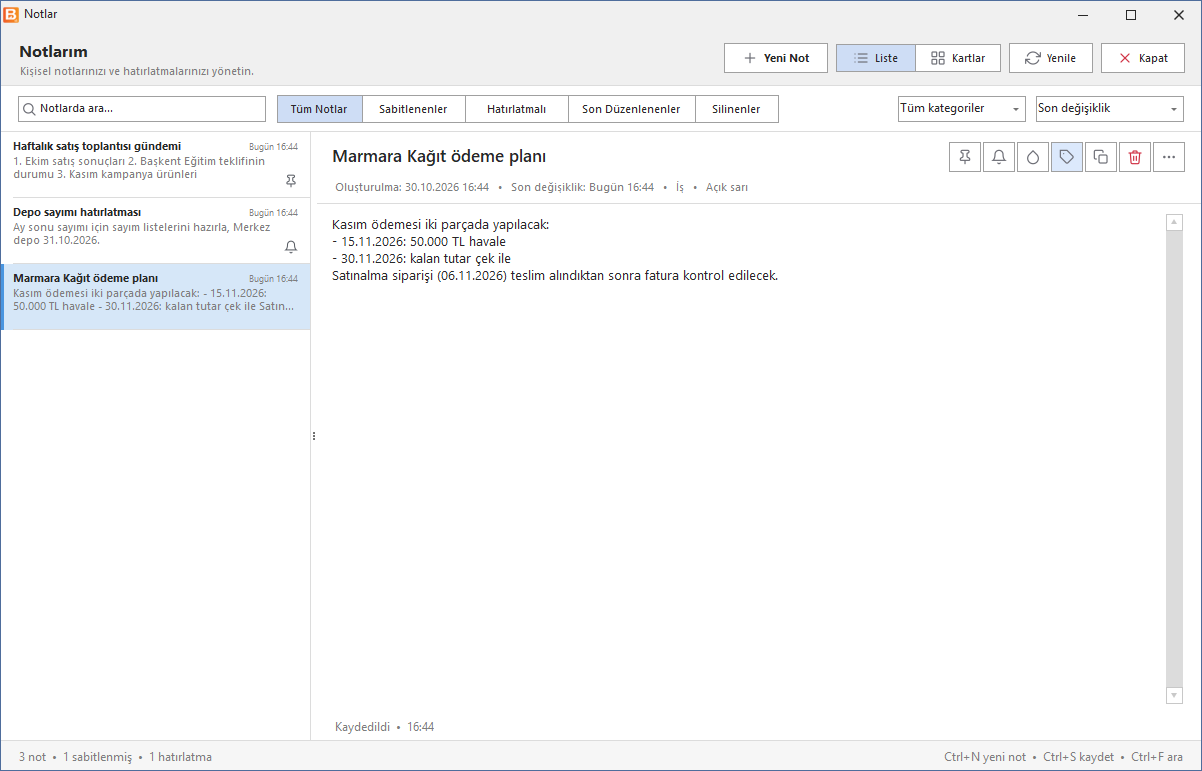Pin the Marmara Kağıt note

(965, 157)
